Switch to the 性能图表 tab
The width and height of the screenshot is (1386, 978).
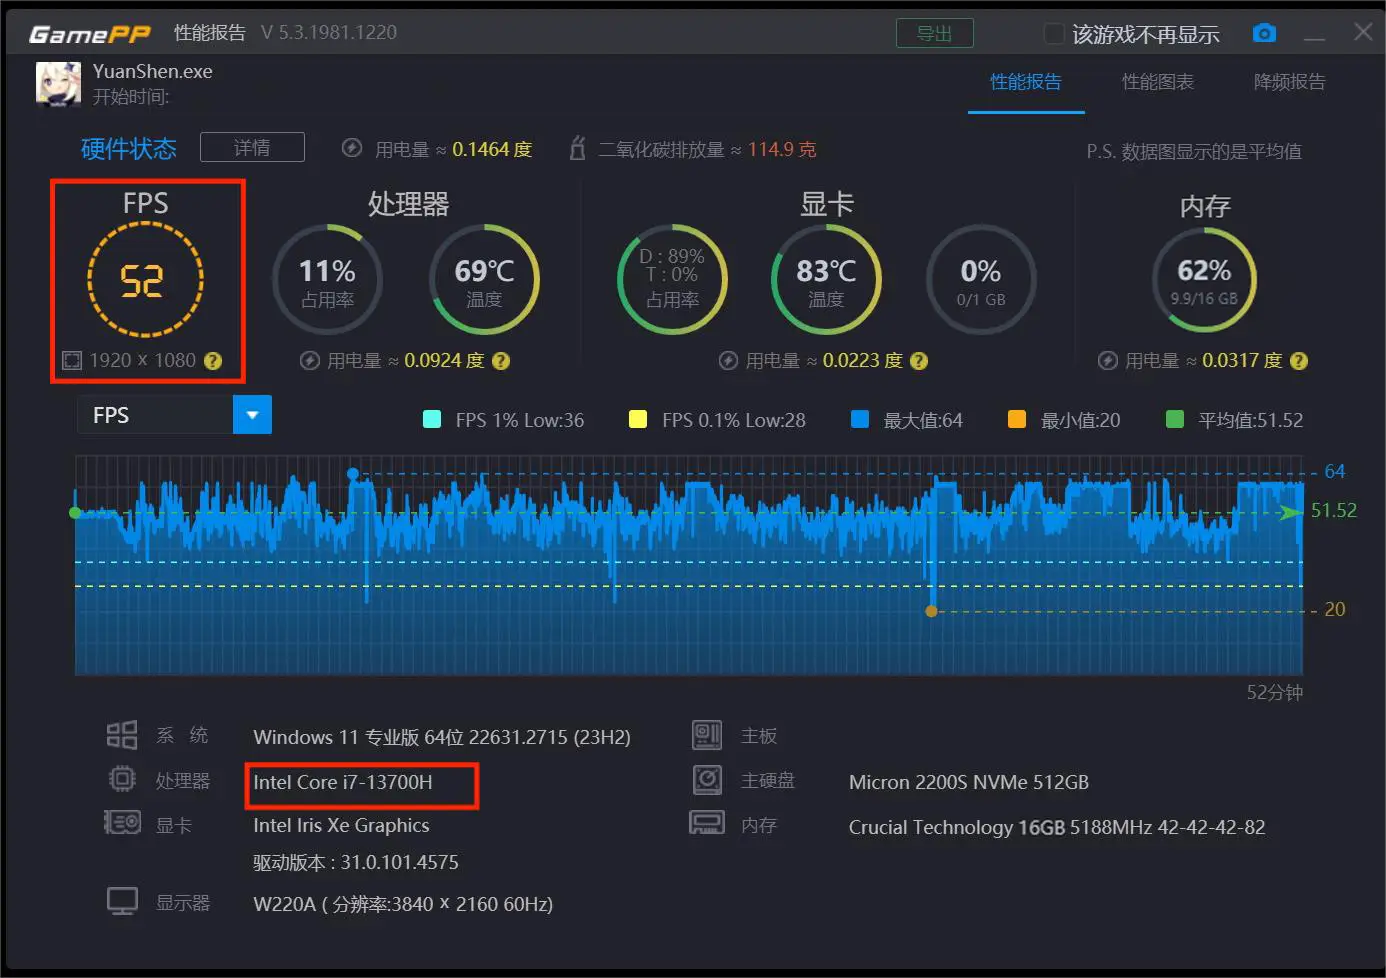click(x=1157, y=82)
